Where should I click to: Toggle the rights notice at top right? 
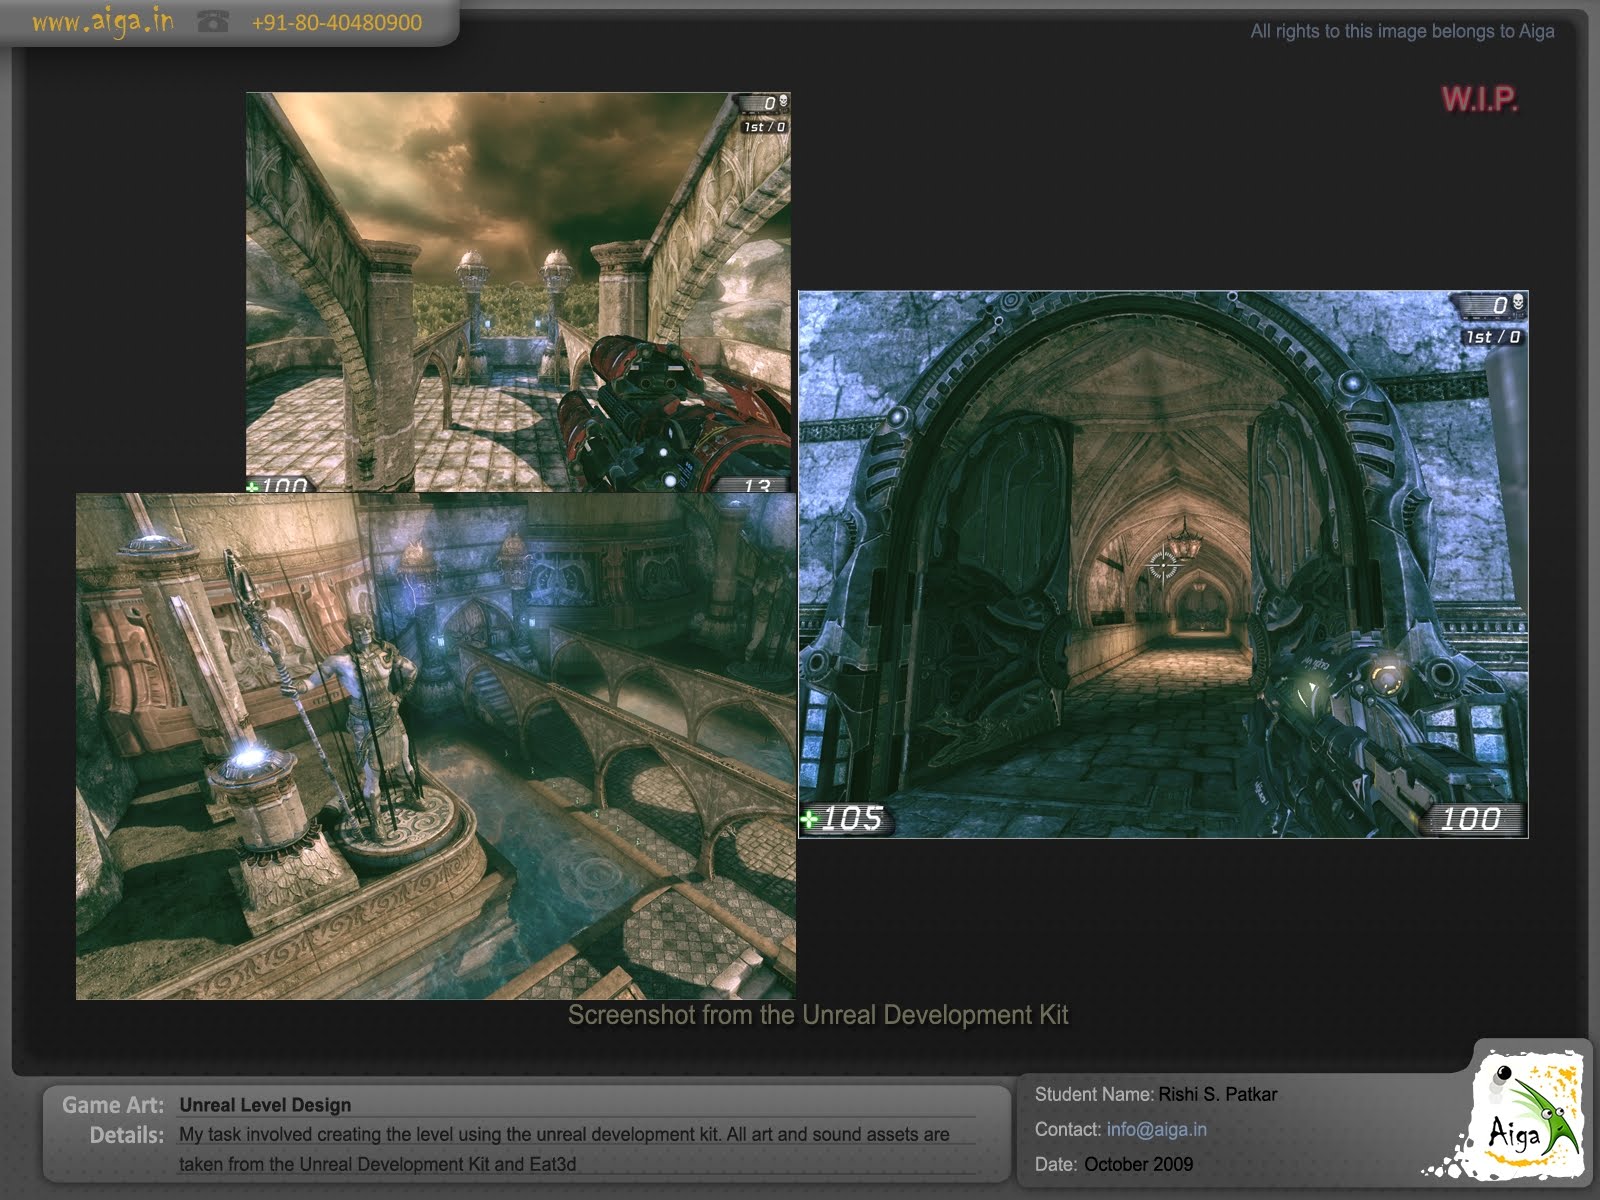1401,32
